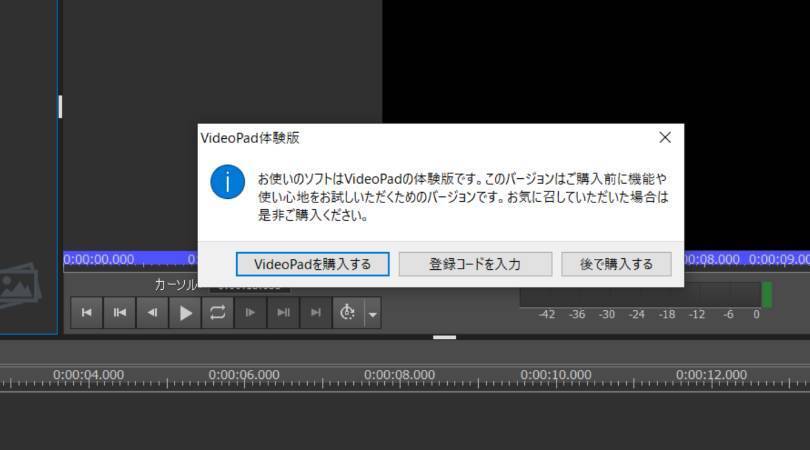Click the blue preview bar at 0:00:00.000
This screenshot has height=450, width=810.
click(x=99, y=259)
